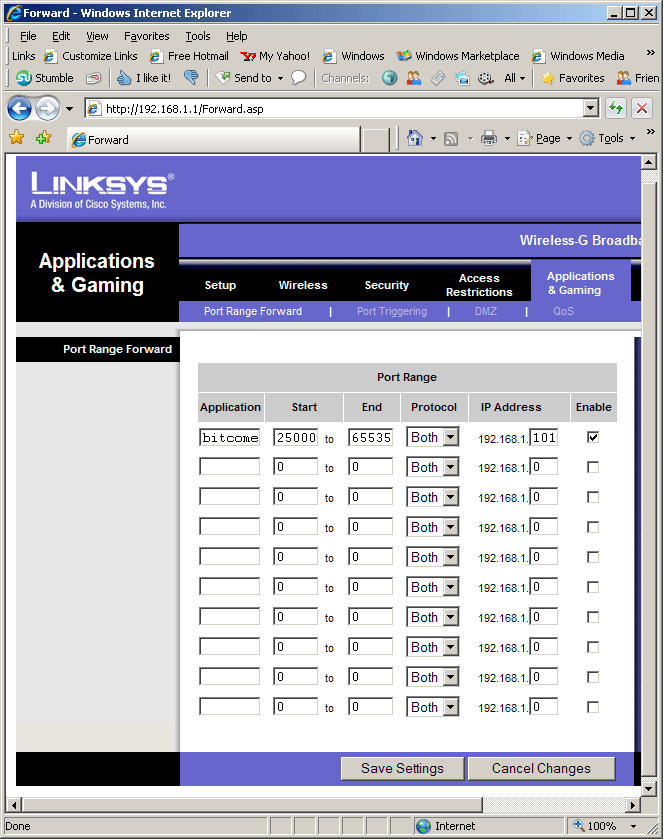Open the File menu
663x839 pixels.
28,36
